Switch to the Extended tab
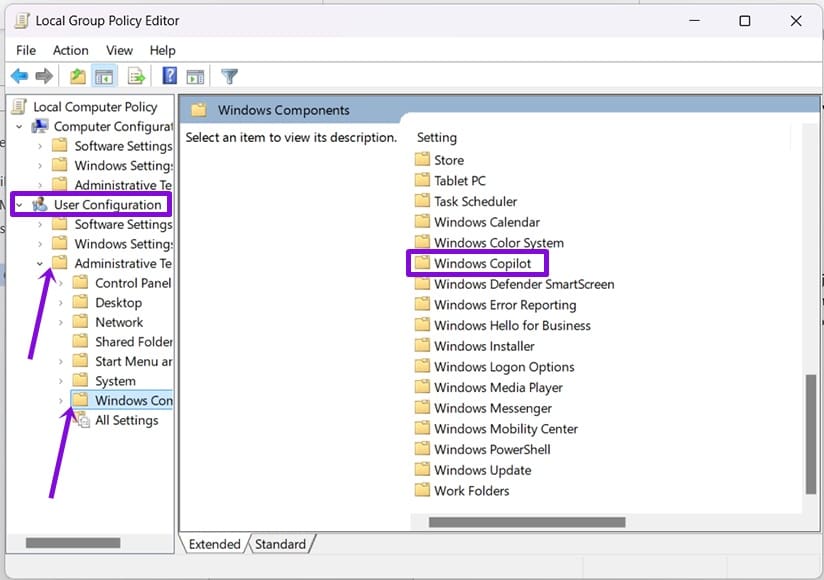This screenshot has height=580, width=824. click(x=214, y=544)
